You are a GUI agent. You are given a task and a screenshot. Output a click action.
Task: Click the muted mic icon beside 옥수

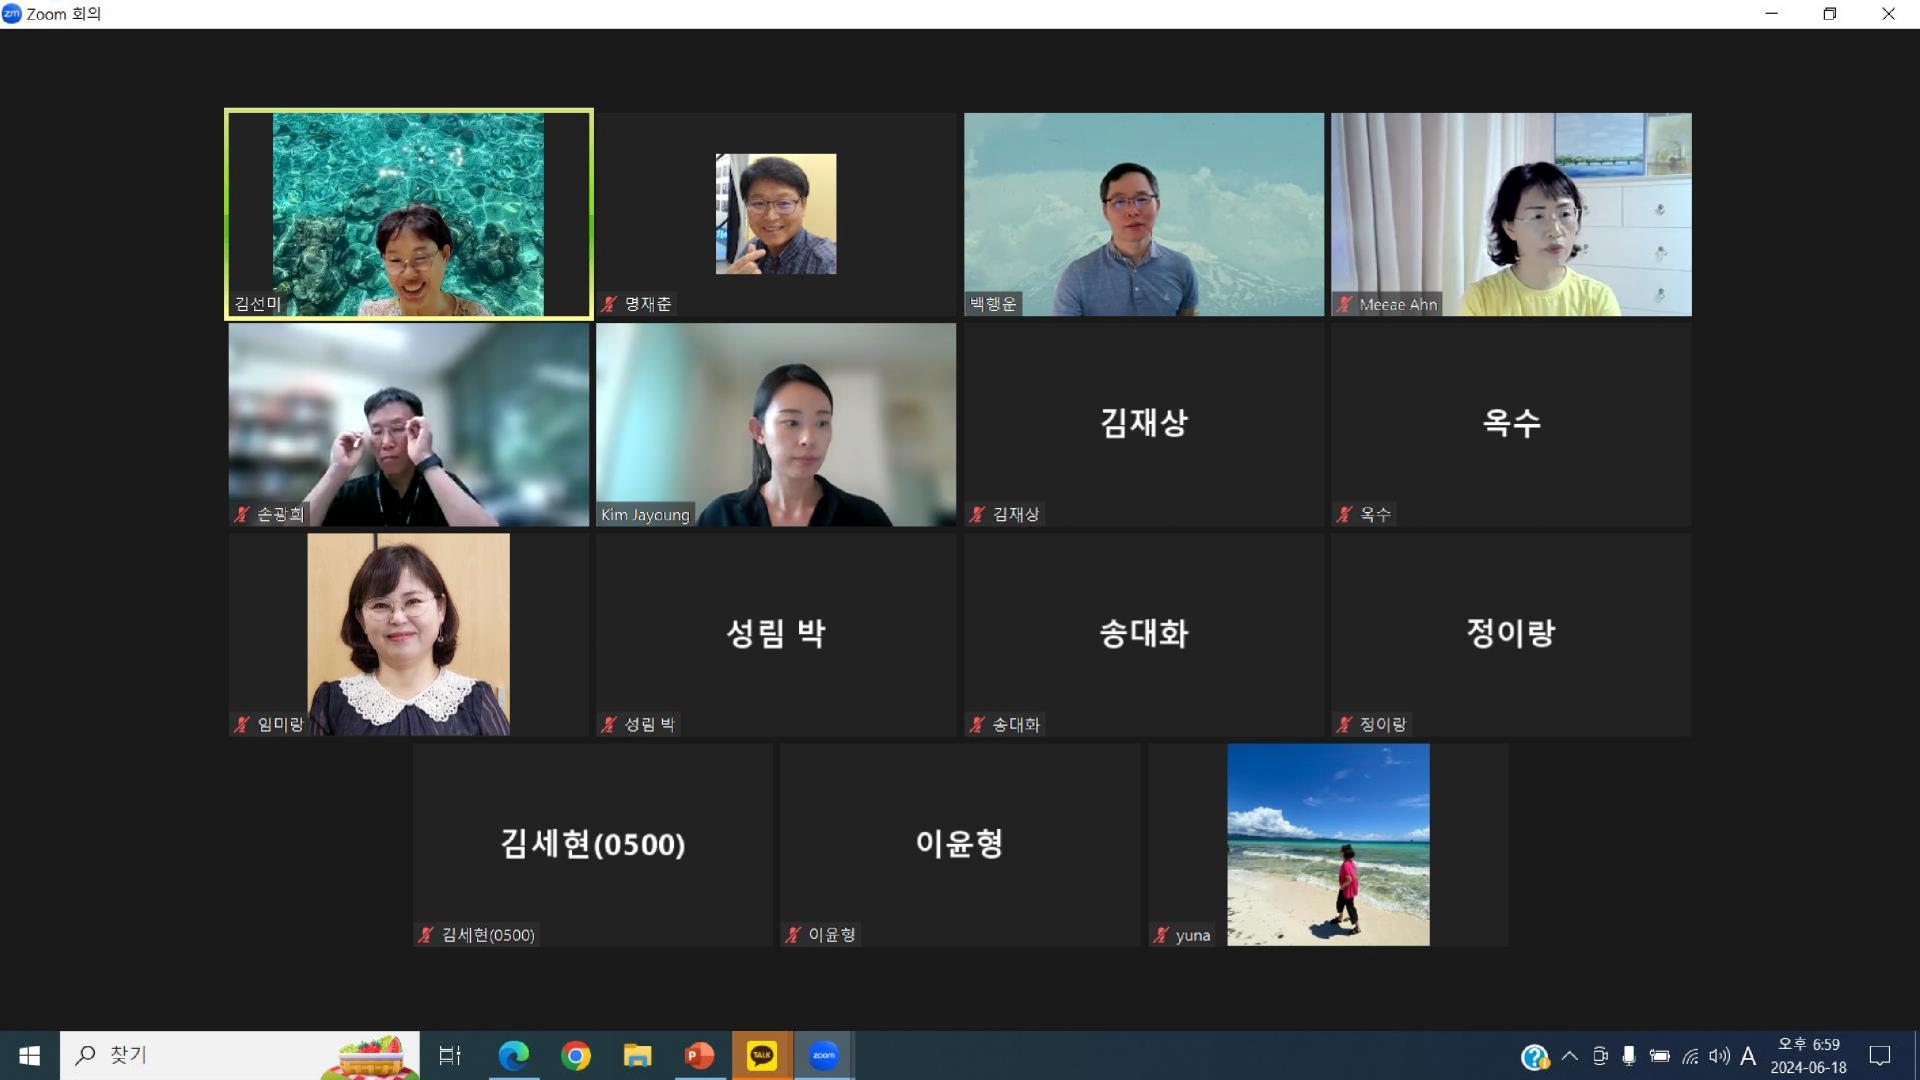coord(1344,514)
